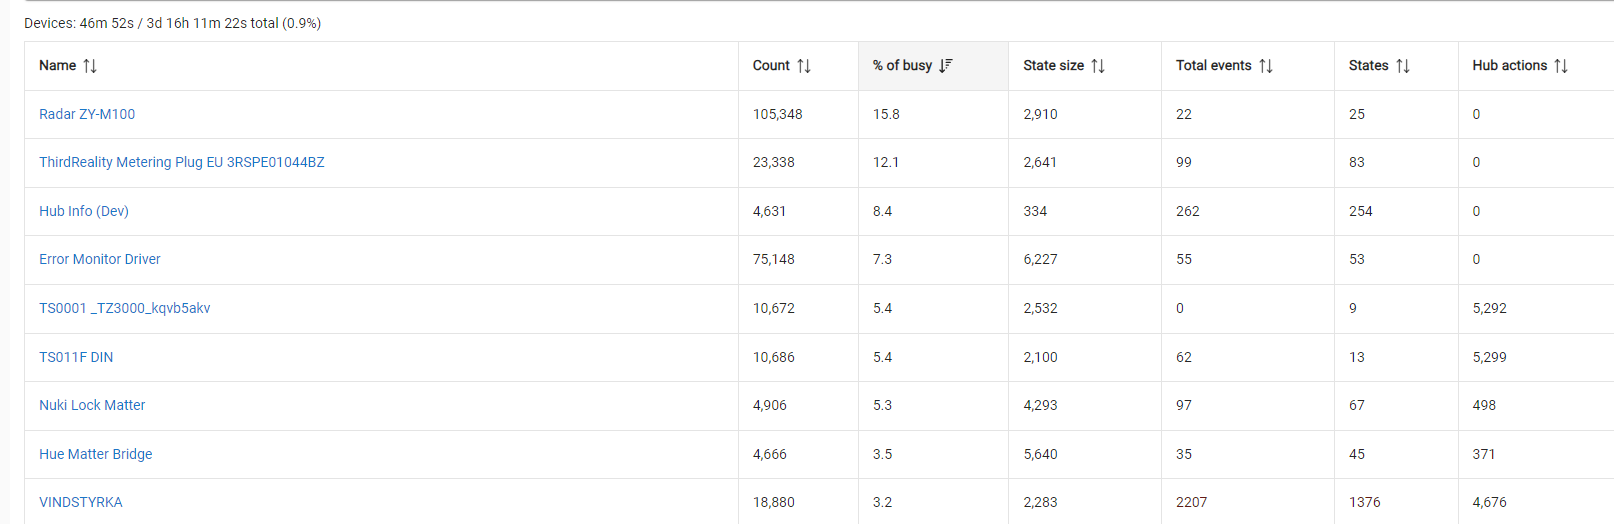Click the Total events header label
The width and height of the screenshot is (1614, 524).
[x=1213, y=66]
